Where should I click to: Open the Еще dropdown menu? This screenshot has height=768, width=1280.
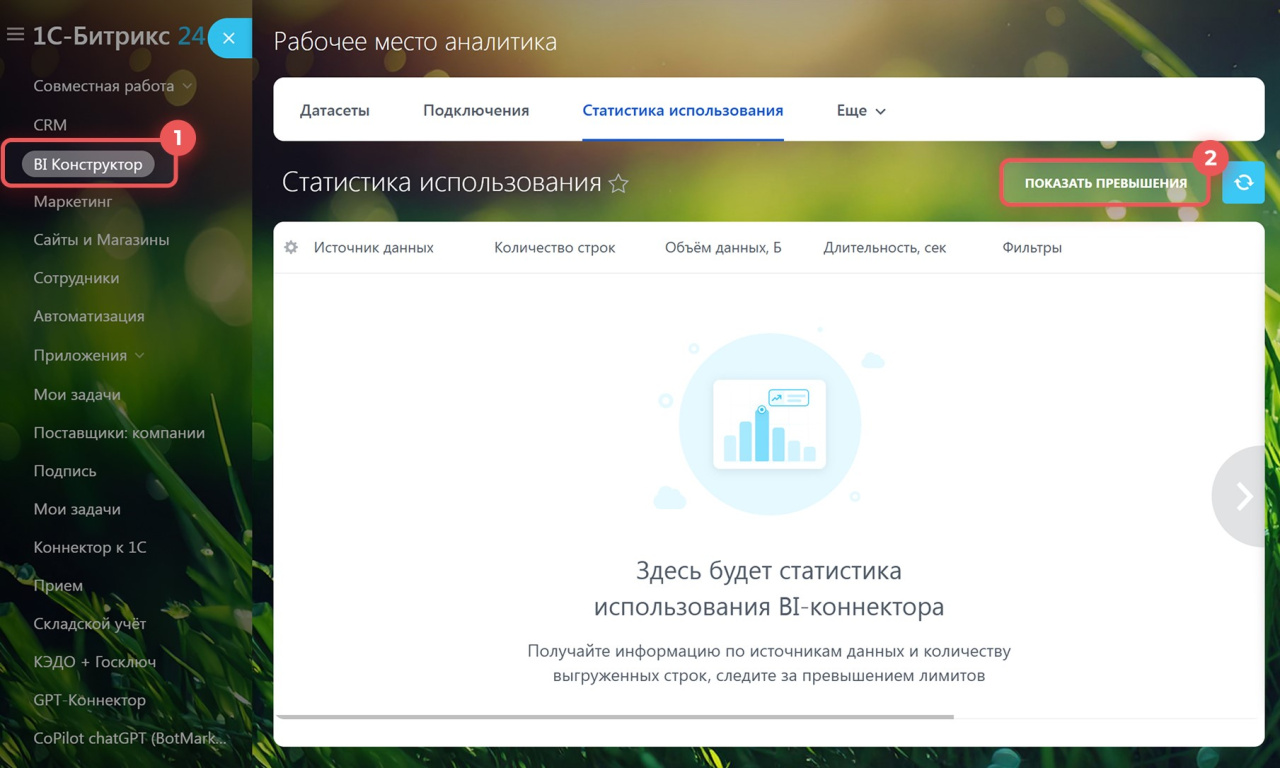862,111
